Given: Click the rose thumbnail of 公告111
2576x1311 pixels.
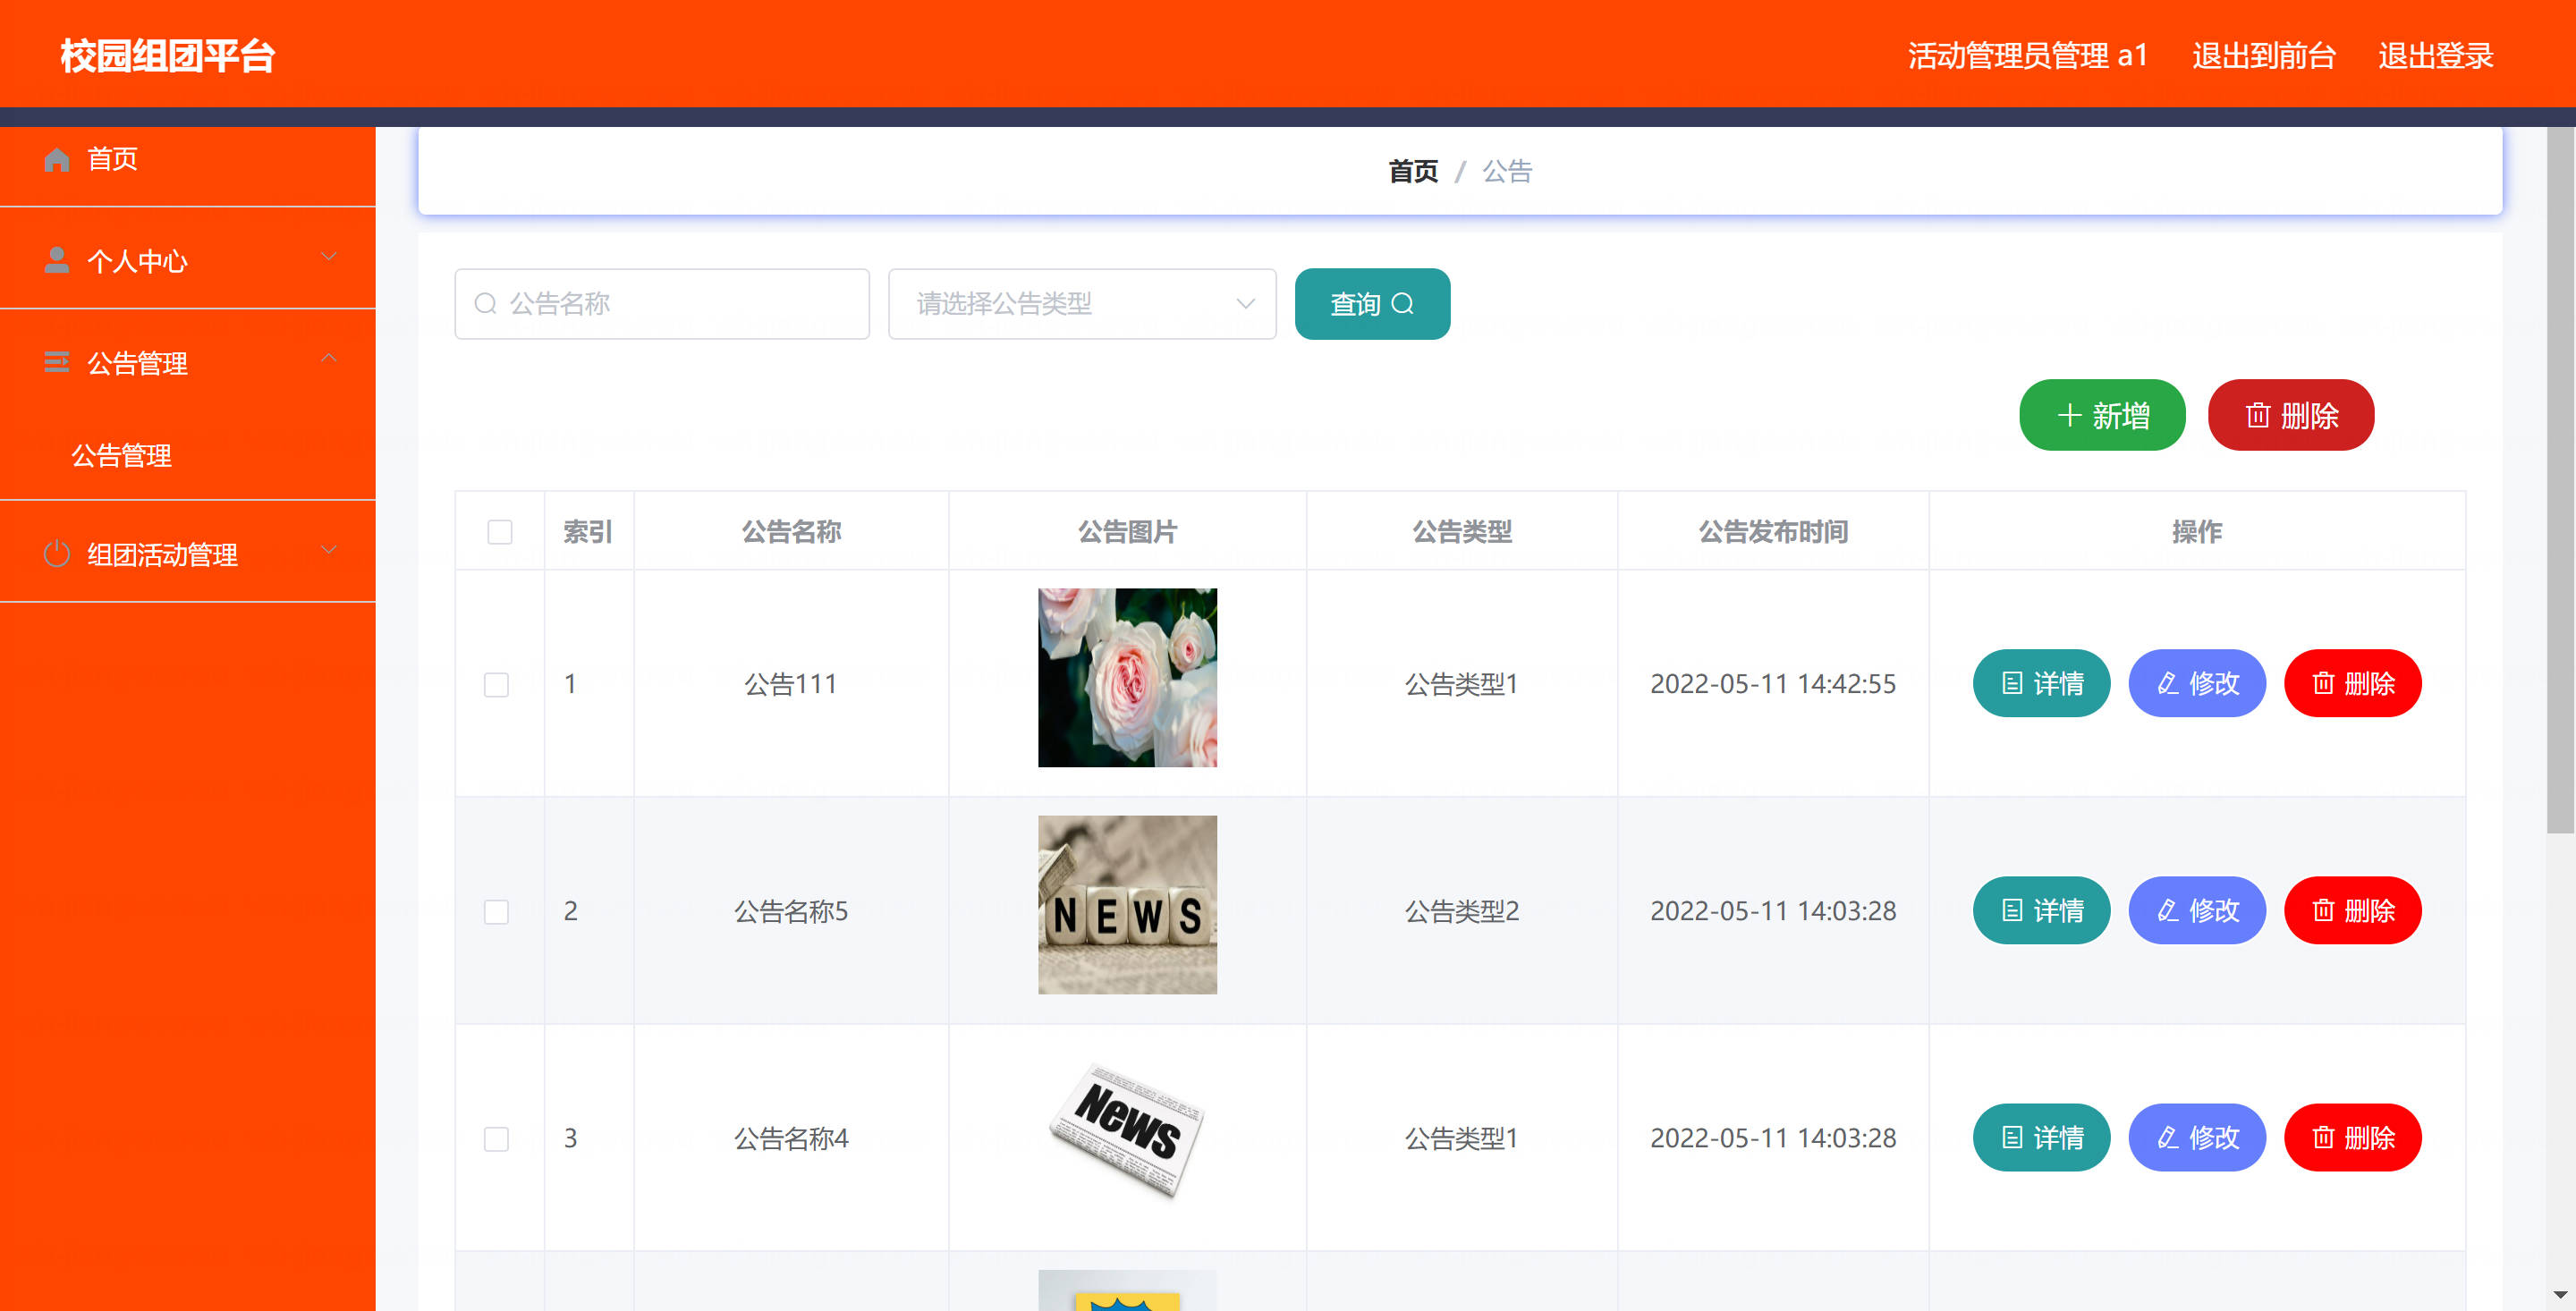Looking at the screenshot, I should point(1127,678).
